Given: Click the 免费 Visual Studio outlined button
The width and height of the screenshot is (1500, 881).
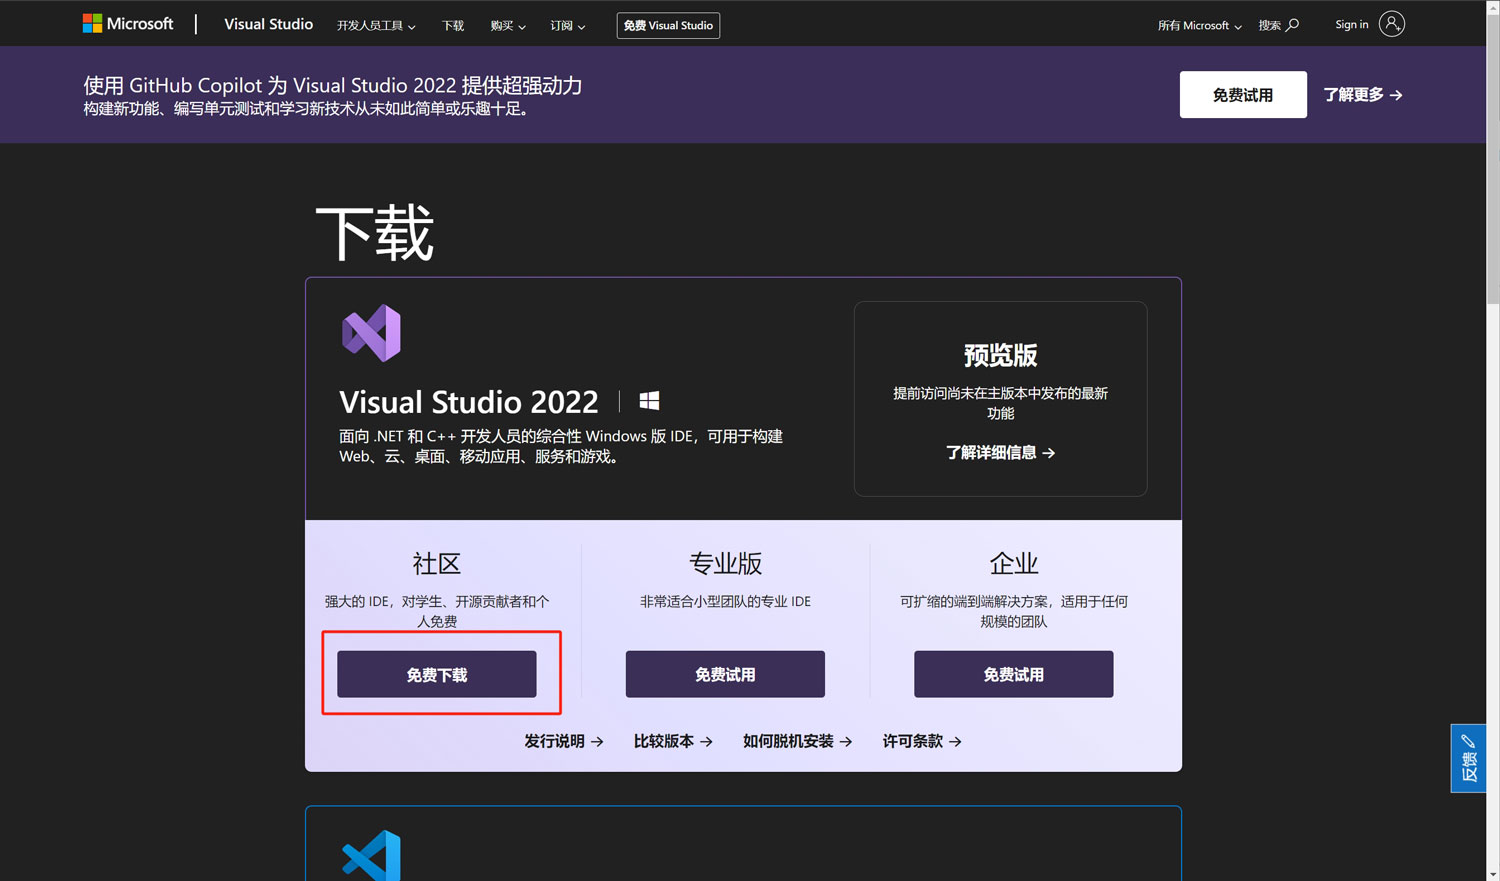Looking at the screenshot, I should 668,25.
